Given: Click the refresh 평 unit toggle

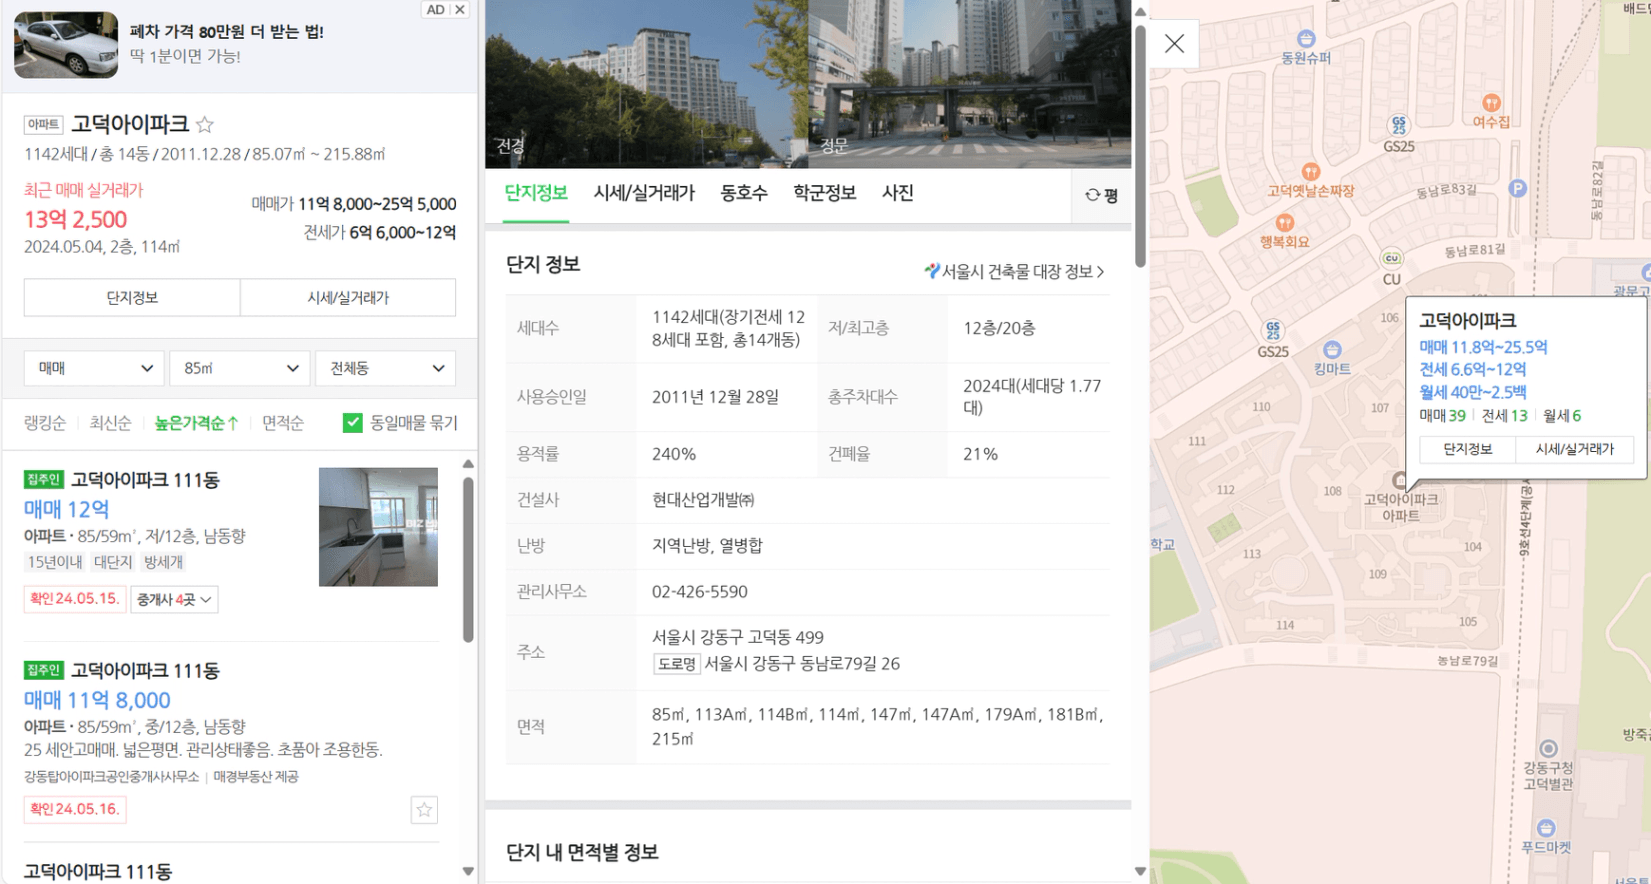Looking at the screenshot, I should coord(1101,195).
